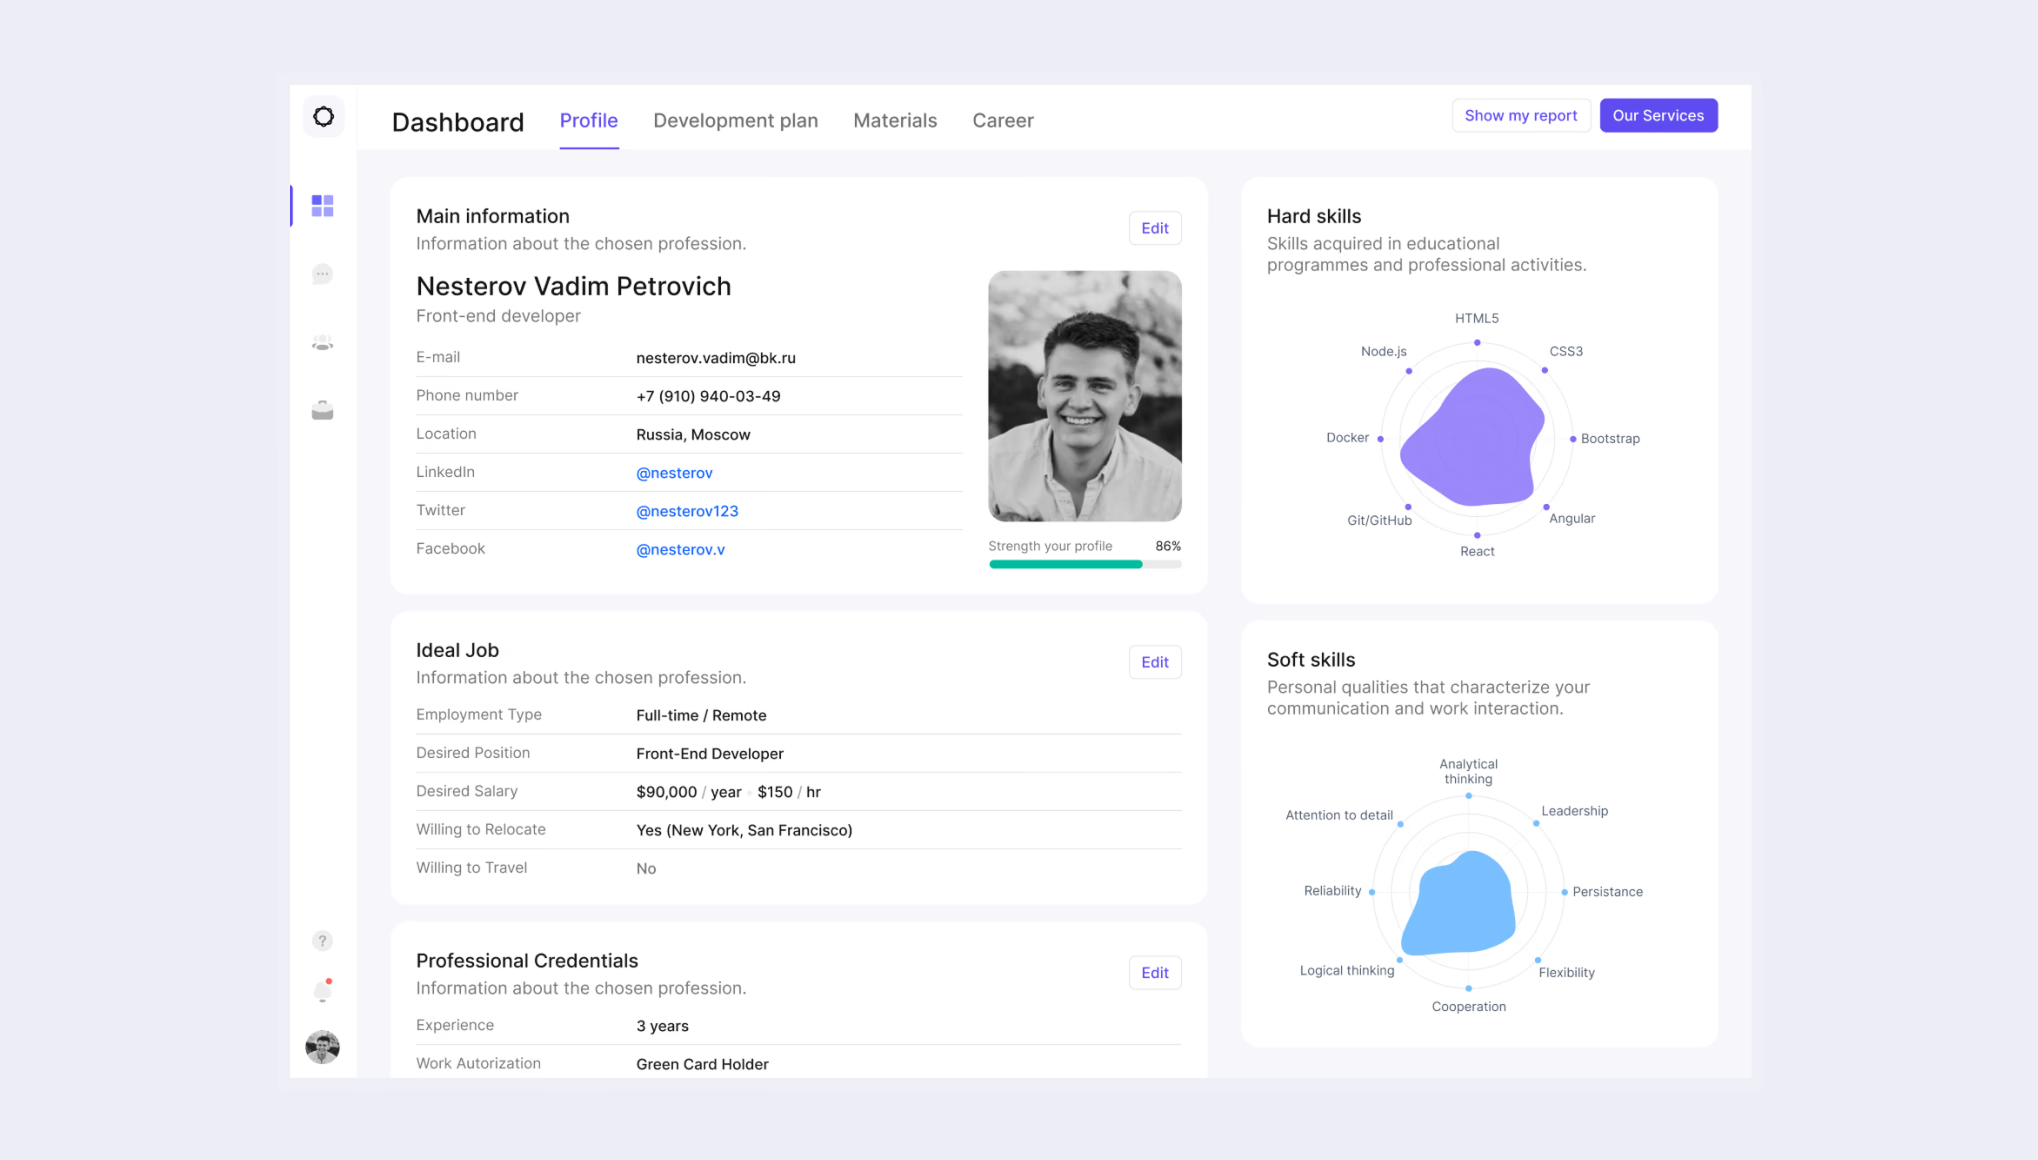Switch to the Materials tab
The width and height of the screenshot is (2038, 1160).
(x=895, y=121)
